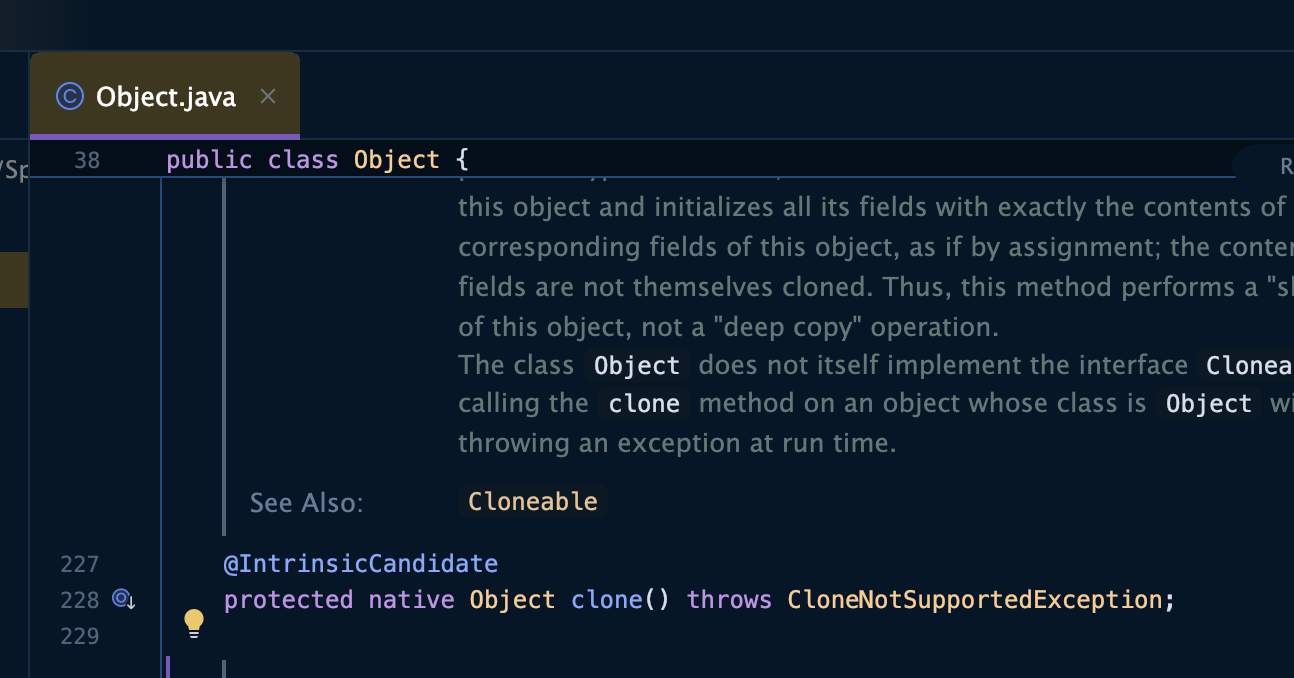1294x678 pixels.
Task: Open the Cloneable link under See Also
Action: point(533,501)
